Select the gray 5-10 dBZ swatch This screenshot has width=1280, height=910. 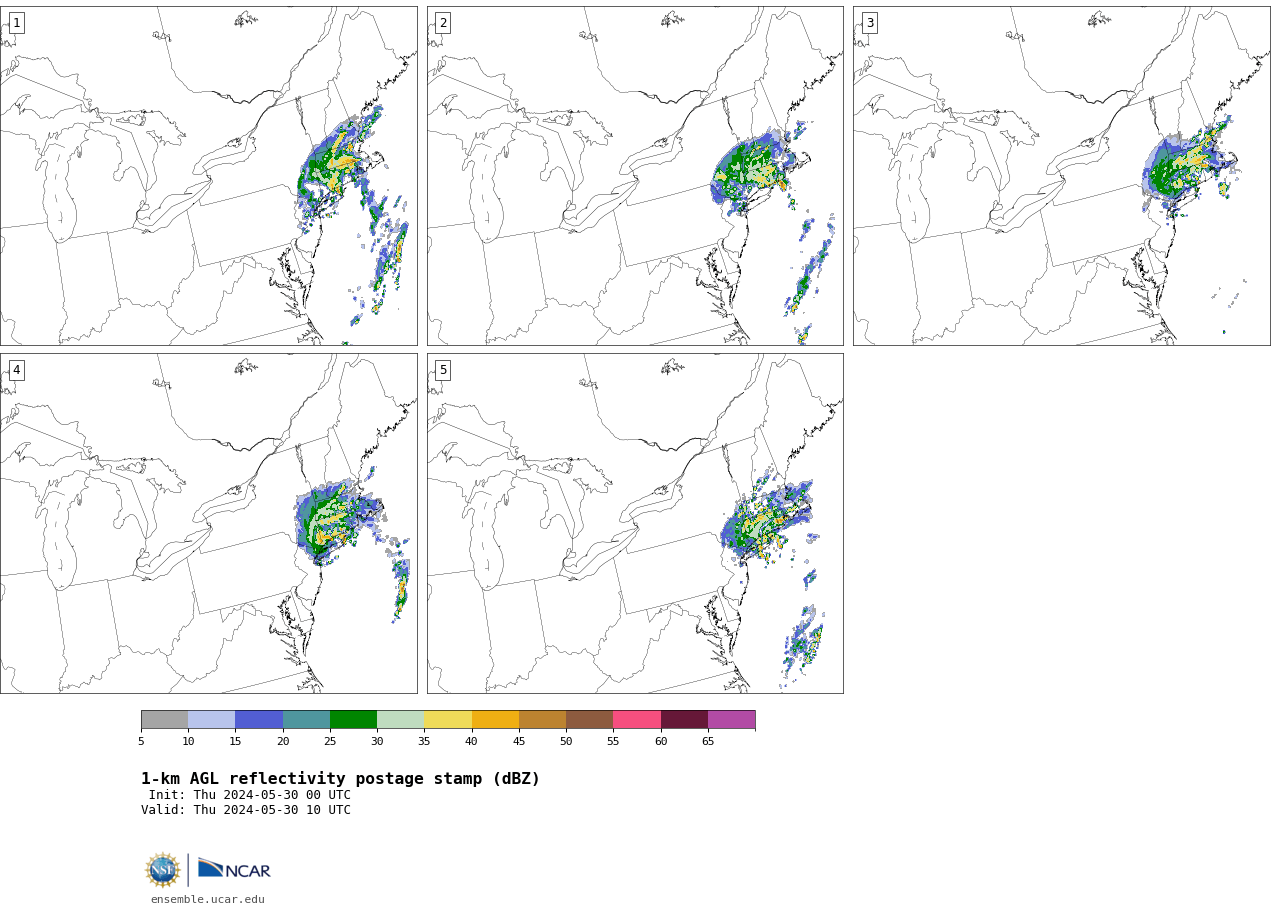pyautogui.click(x=164, y=720)
